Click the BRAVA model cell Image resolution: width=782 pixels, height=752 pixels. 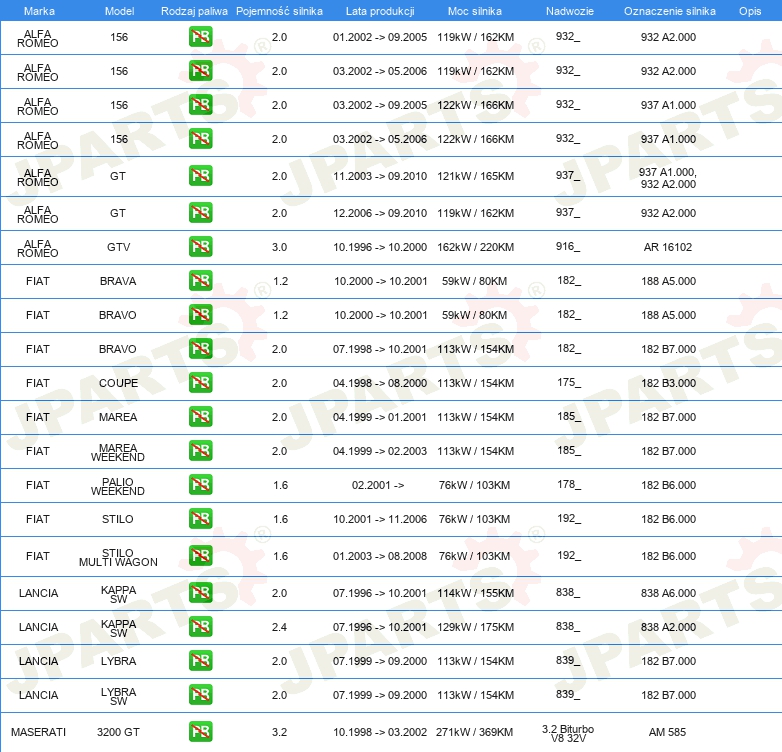point(118,281)
